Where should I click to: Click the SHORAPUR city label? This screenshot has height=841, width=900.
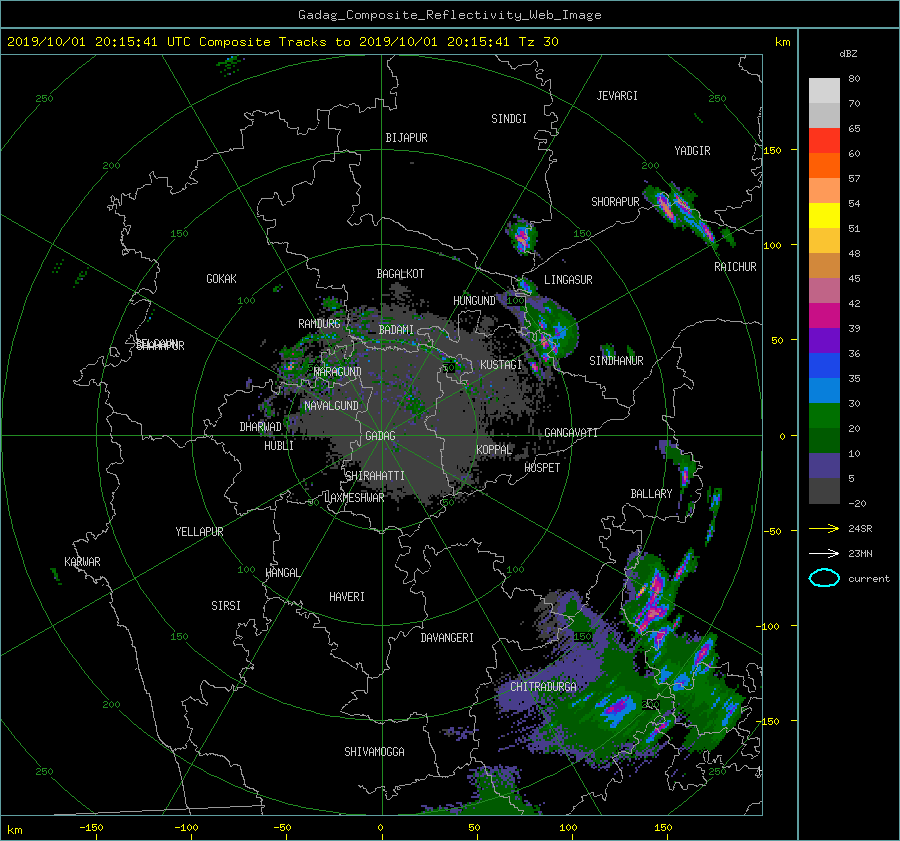point(615,202)
